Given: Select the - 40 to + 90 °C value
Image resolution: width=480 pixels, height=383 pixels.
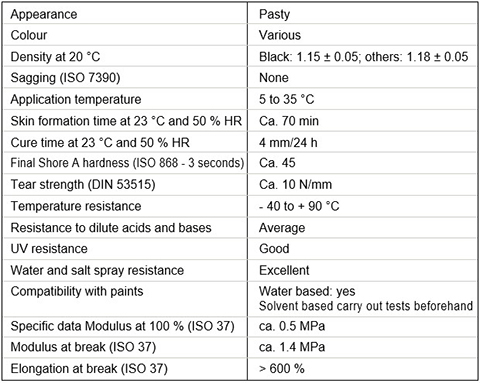Looking at the screenshot, I should [299, 206].
